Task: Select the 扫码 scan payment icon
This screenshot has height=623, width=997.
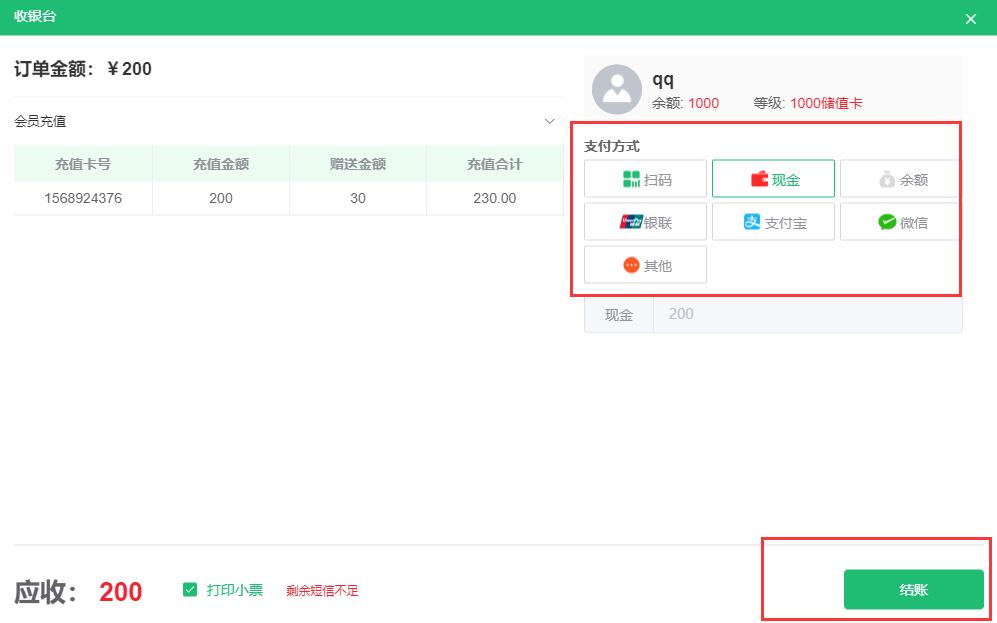Action: click(x=645, y=178)
